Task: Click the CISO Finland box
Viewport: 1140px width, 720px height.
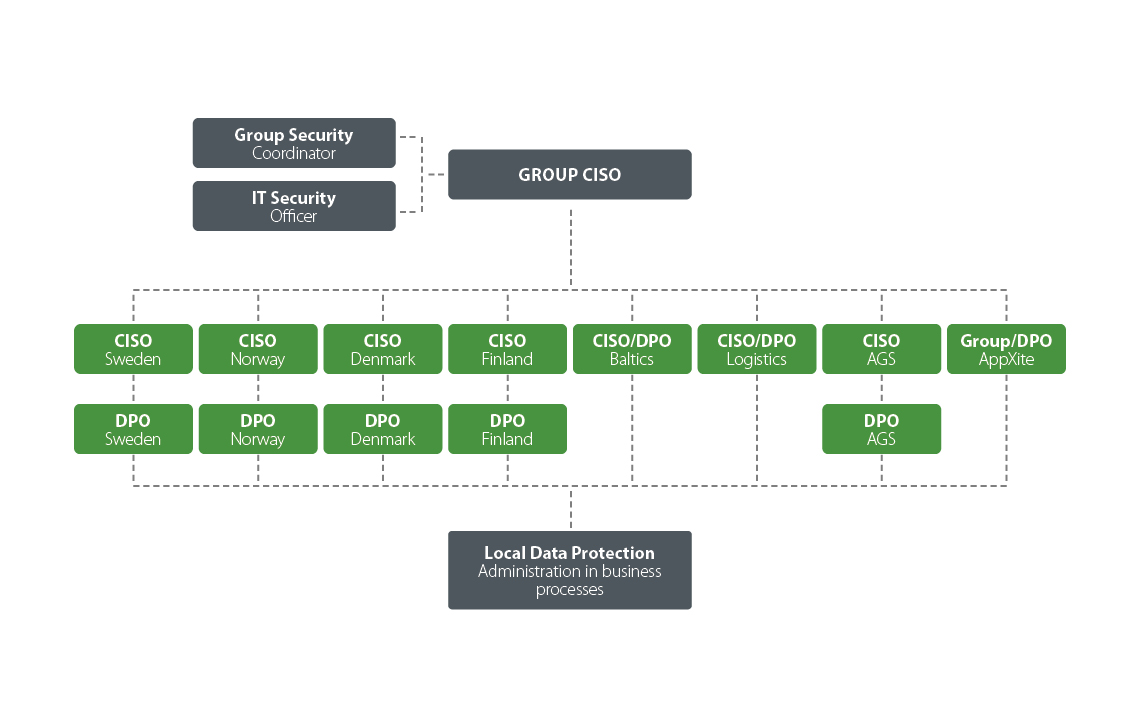Action: [507, 349]
